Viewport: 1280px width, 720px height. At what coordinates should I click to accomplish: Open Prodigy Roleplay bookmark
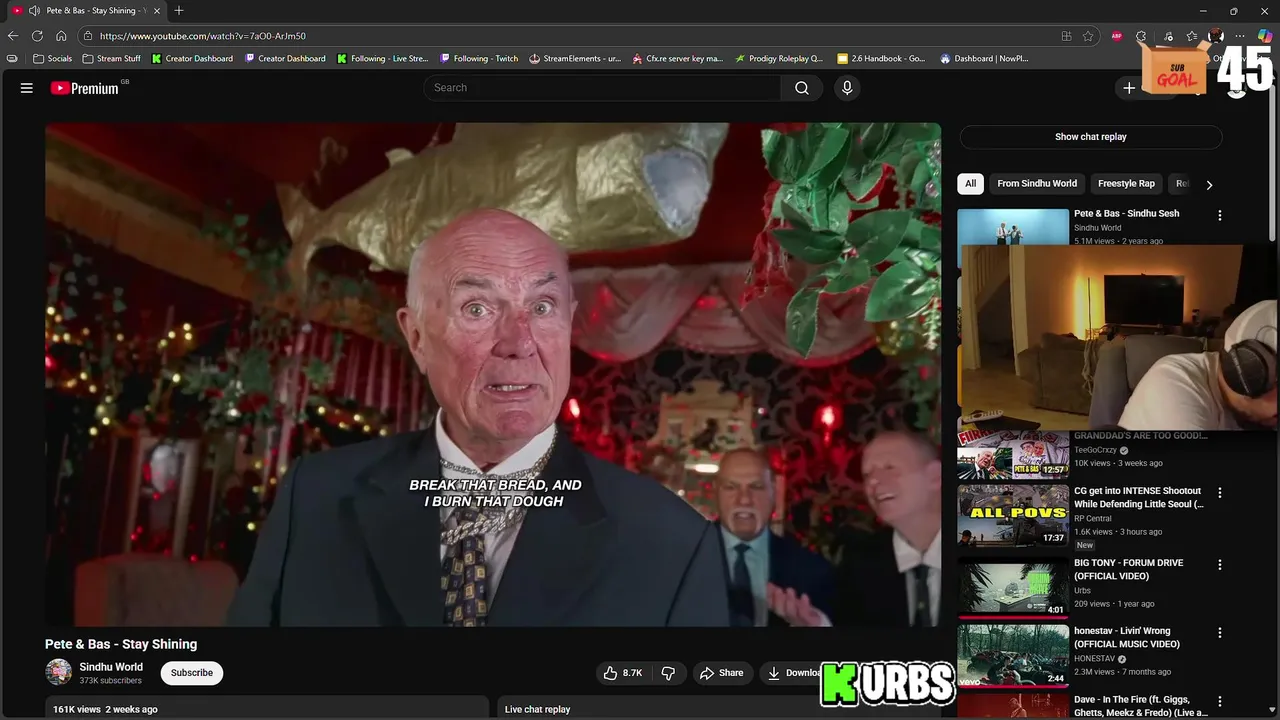[779, 59]
